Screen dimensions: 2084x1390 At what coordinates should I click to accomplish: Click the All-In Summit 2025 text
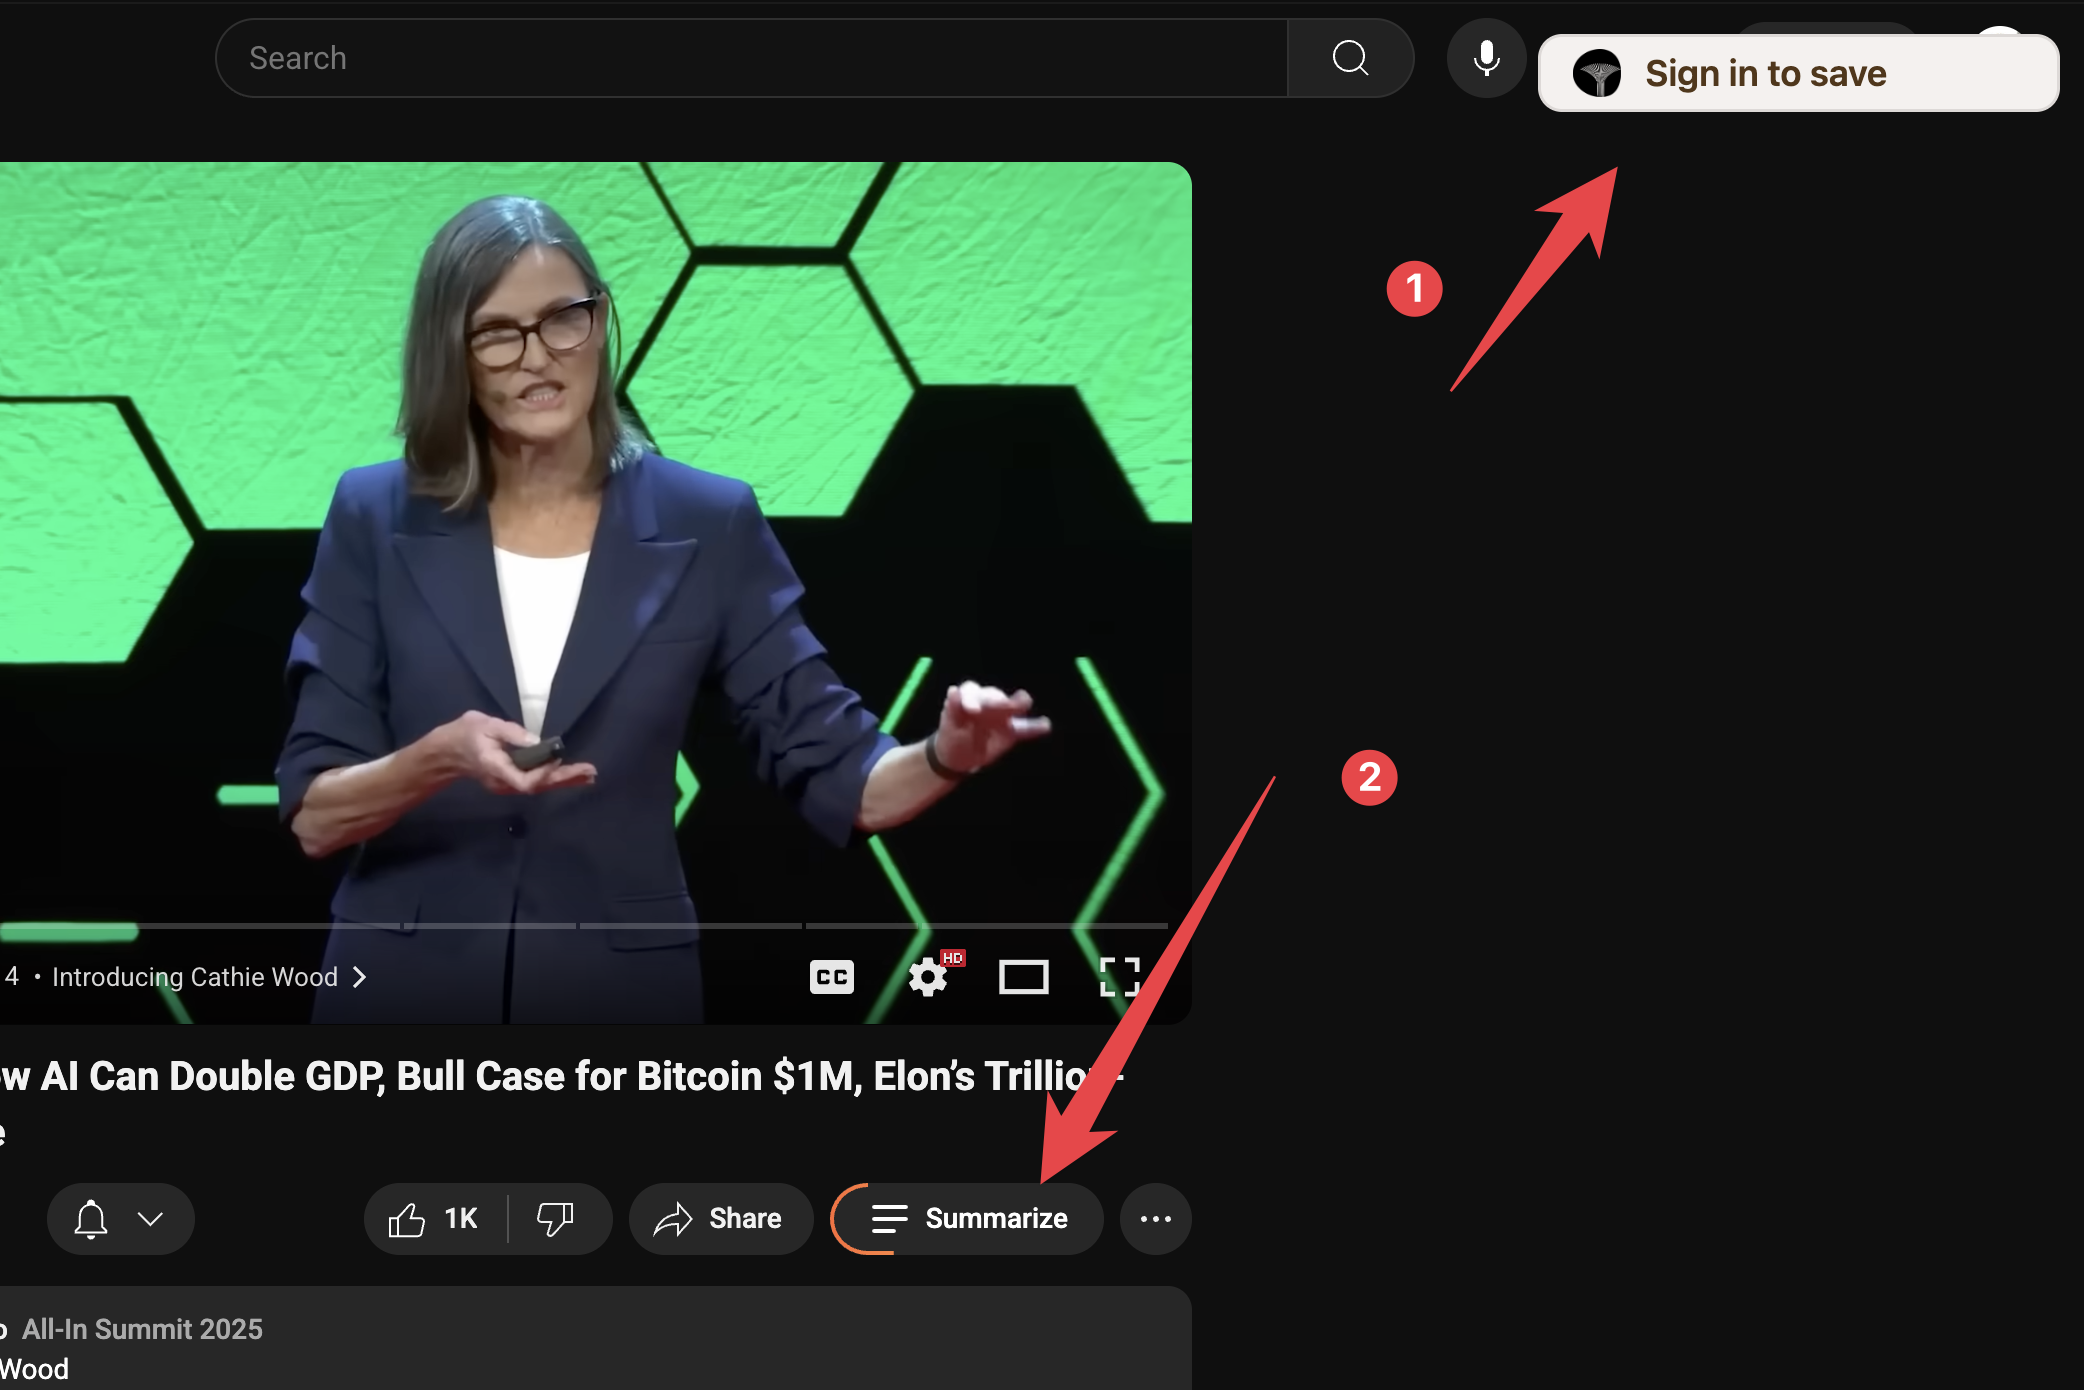[142, 1329]
